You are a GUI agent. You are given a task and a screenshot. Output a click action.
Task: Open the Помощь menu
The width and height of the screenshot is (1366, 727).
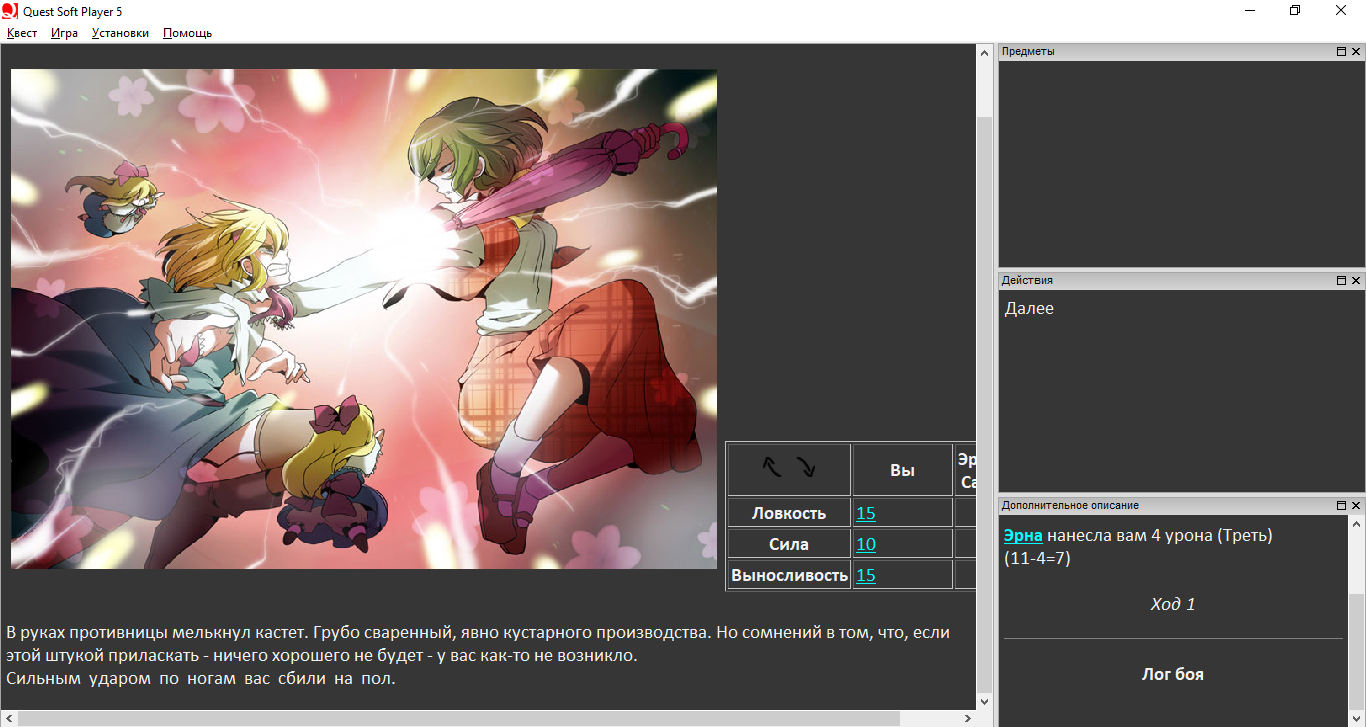tap(187, 33)
